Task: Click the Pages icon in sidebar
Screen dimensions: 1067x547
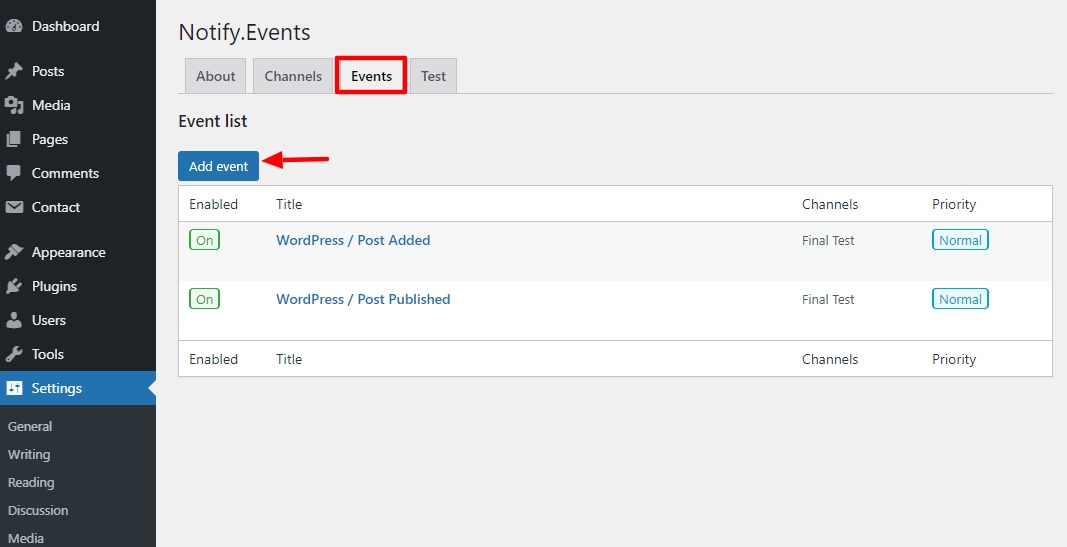Action: (x=14, y=139)
